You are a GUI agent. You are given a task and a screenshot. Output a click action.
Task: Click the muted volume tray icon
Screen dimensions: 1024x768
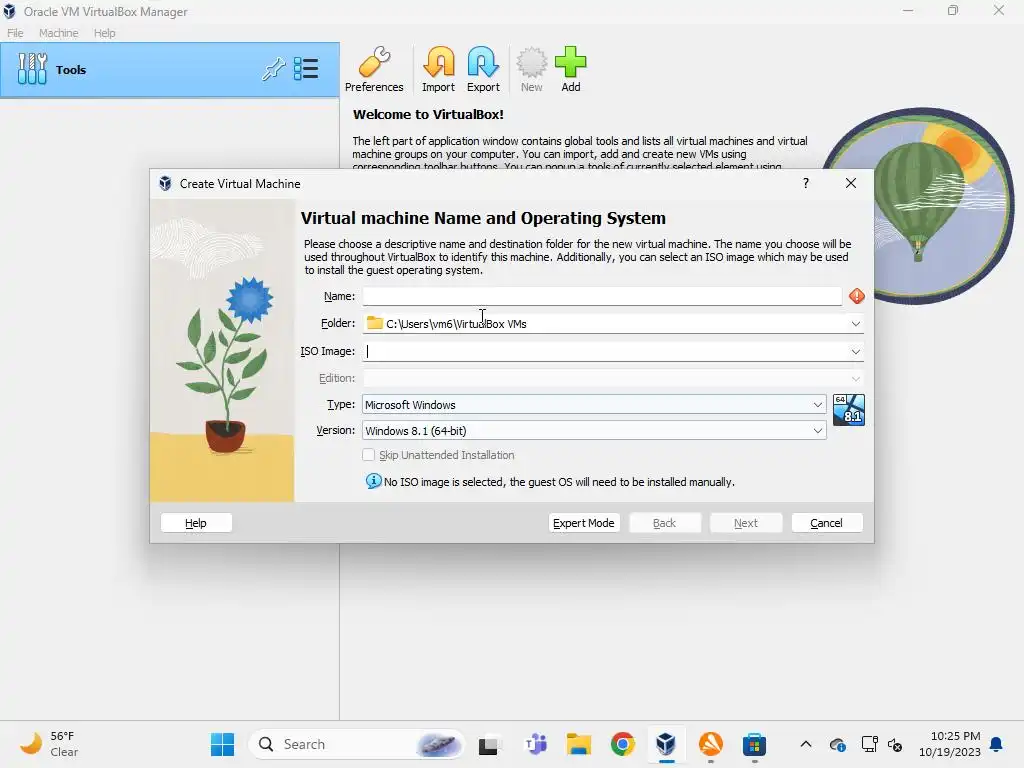[895, 744]
